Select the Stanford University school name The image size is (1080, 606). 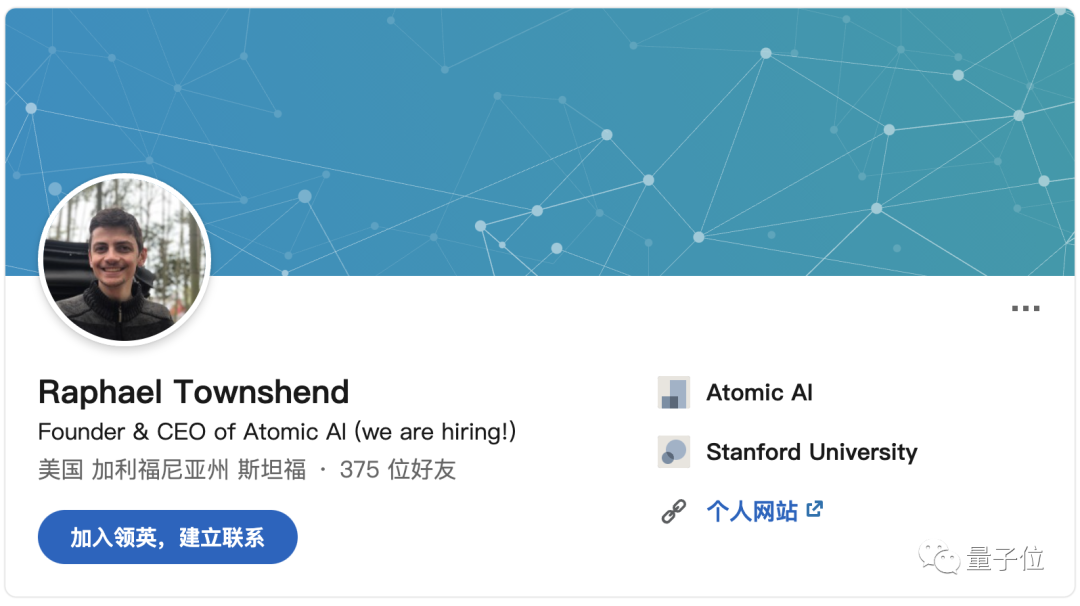pos(811,452)
